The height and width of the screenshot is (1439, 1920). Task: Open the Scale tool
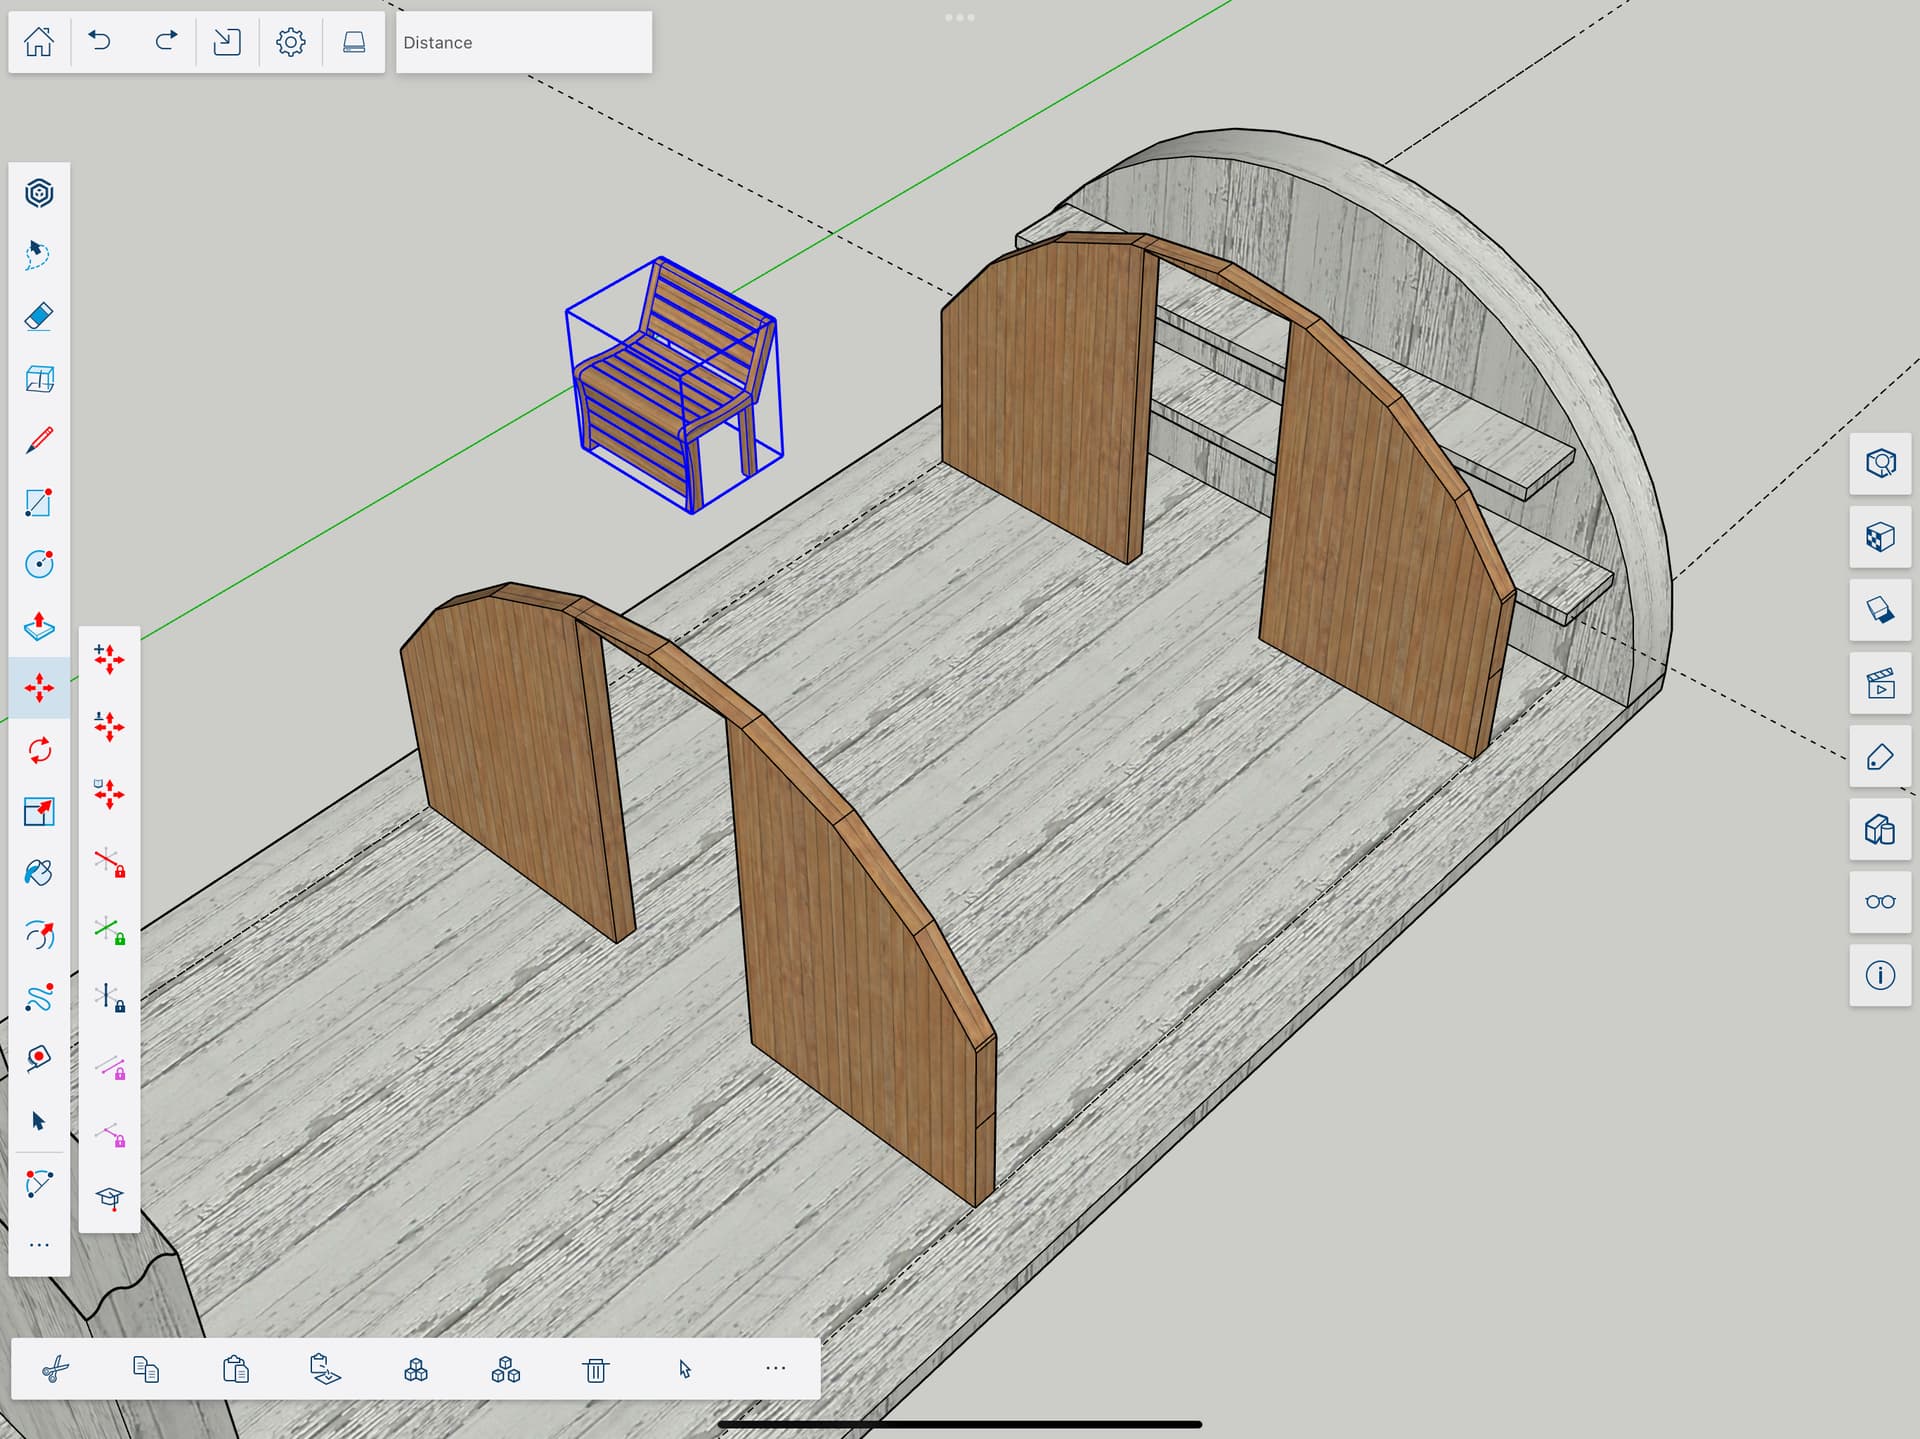tap(39, 811)
